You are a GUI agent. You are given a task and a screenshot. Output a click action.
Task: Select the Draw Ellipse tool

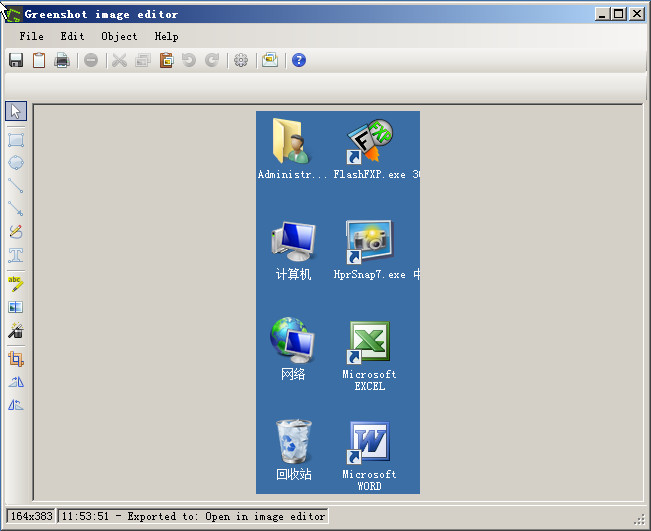[x=16, y=162]
